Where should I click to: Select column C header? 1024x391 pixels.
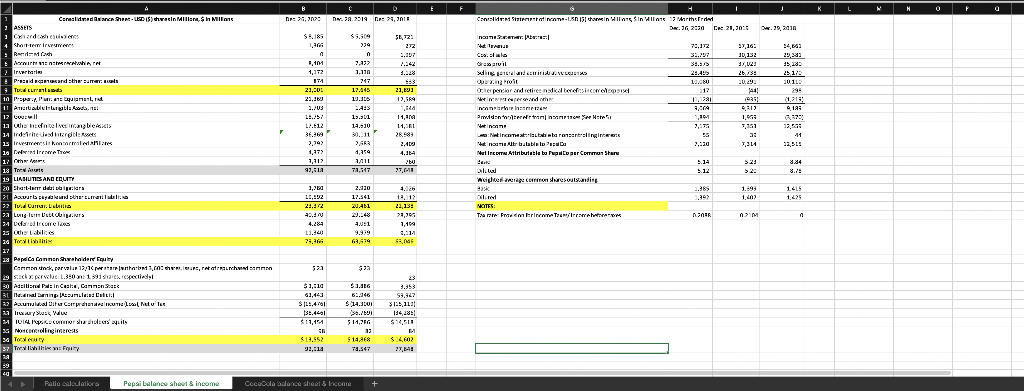(351, 7)
